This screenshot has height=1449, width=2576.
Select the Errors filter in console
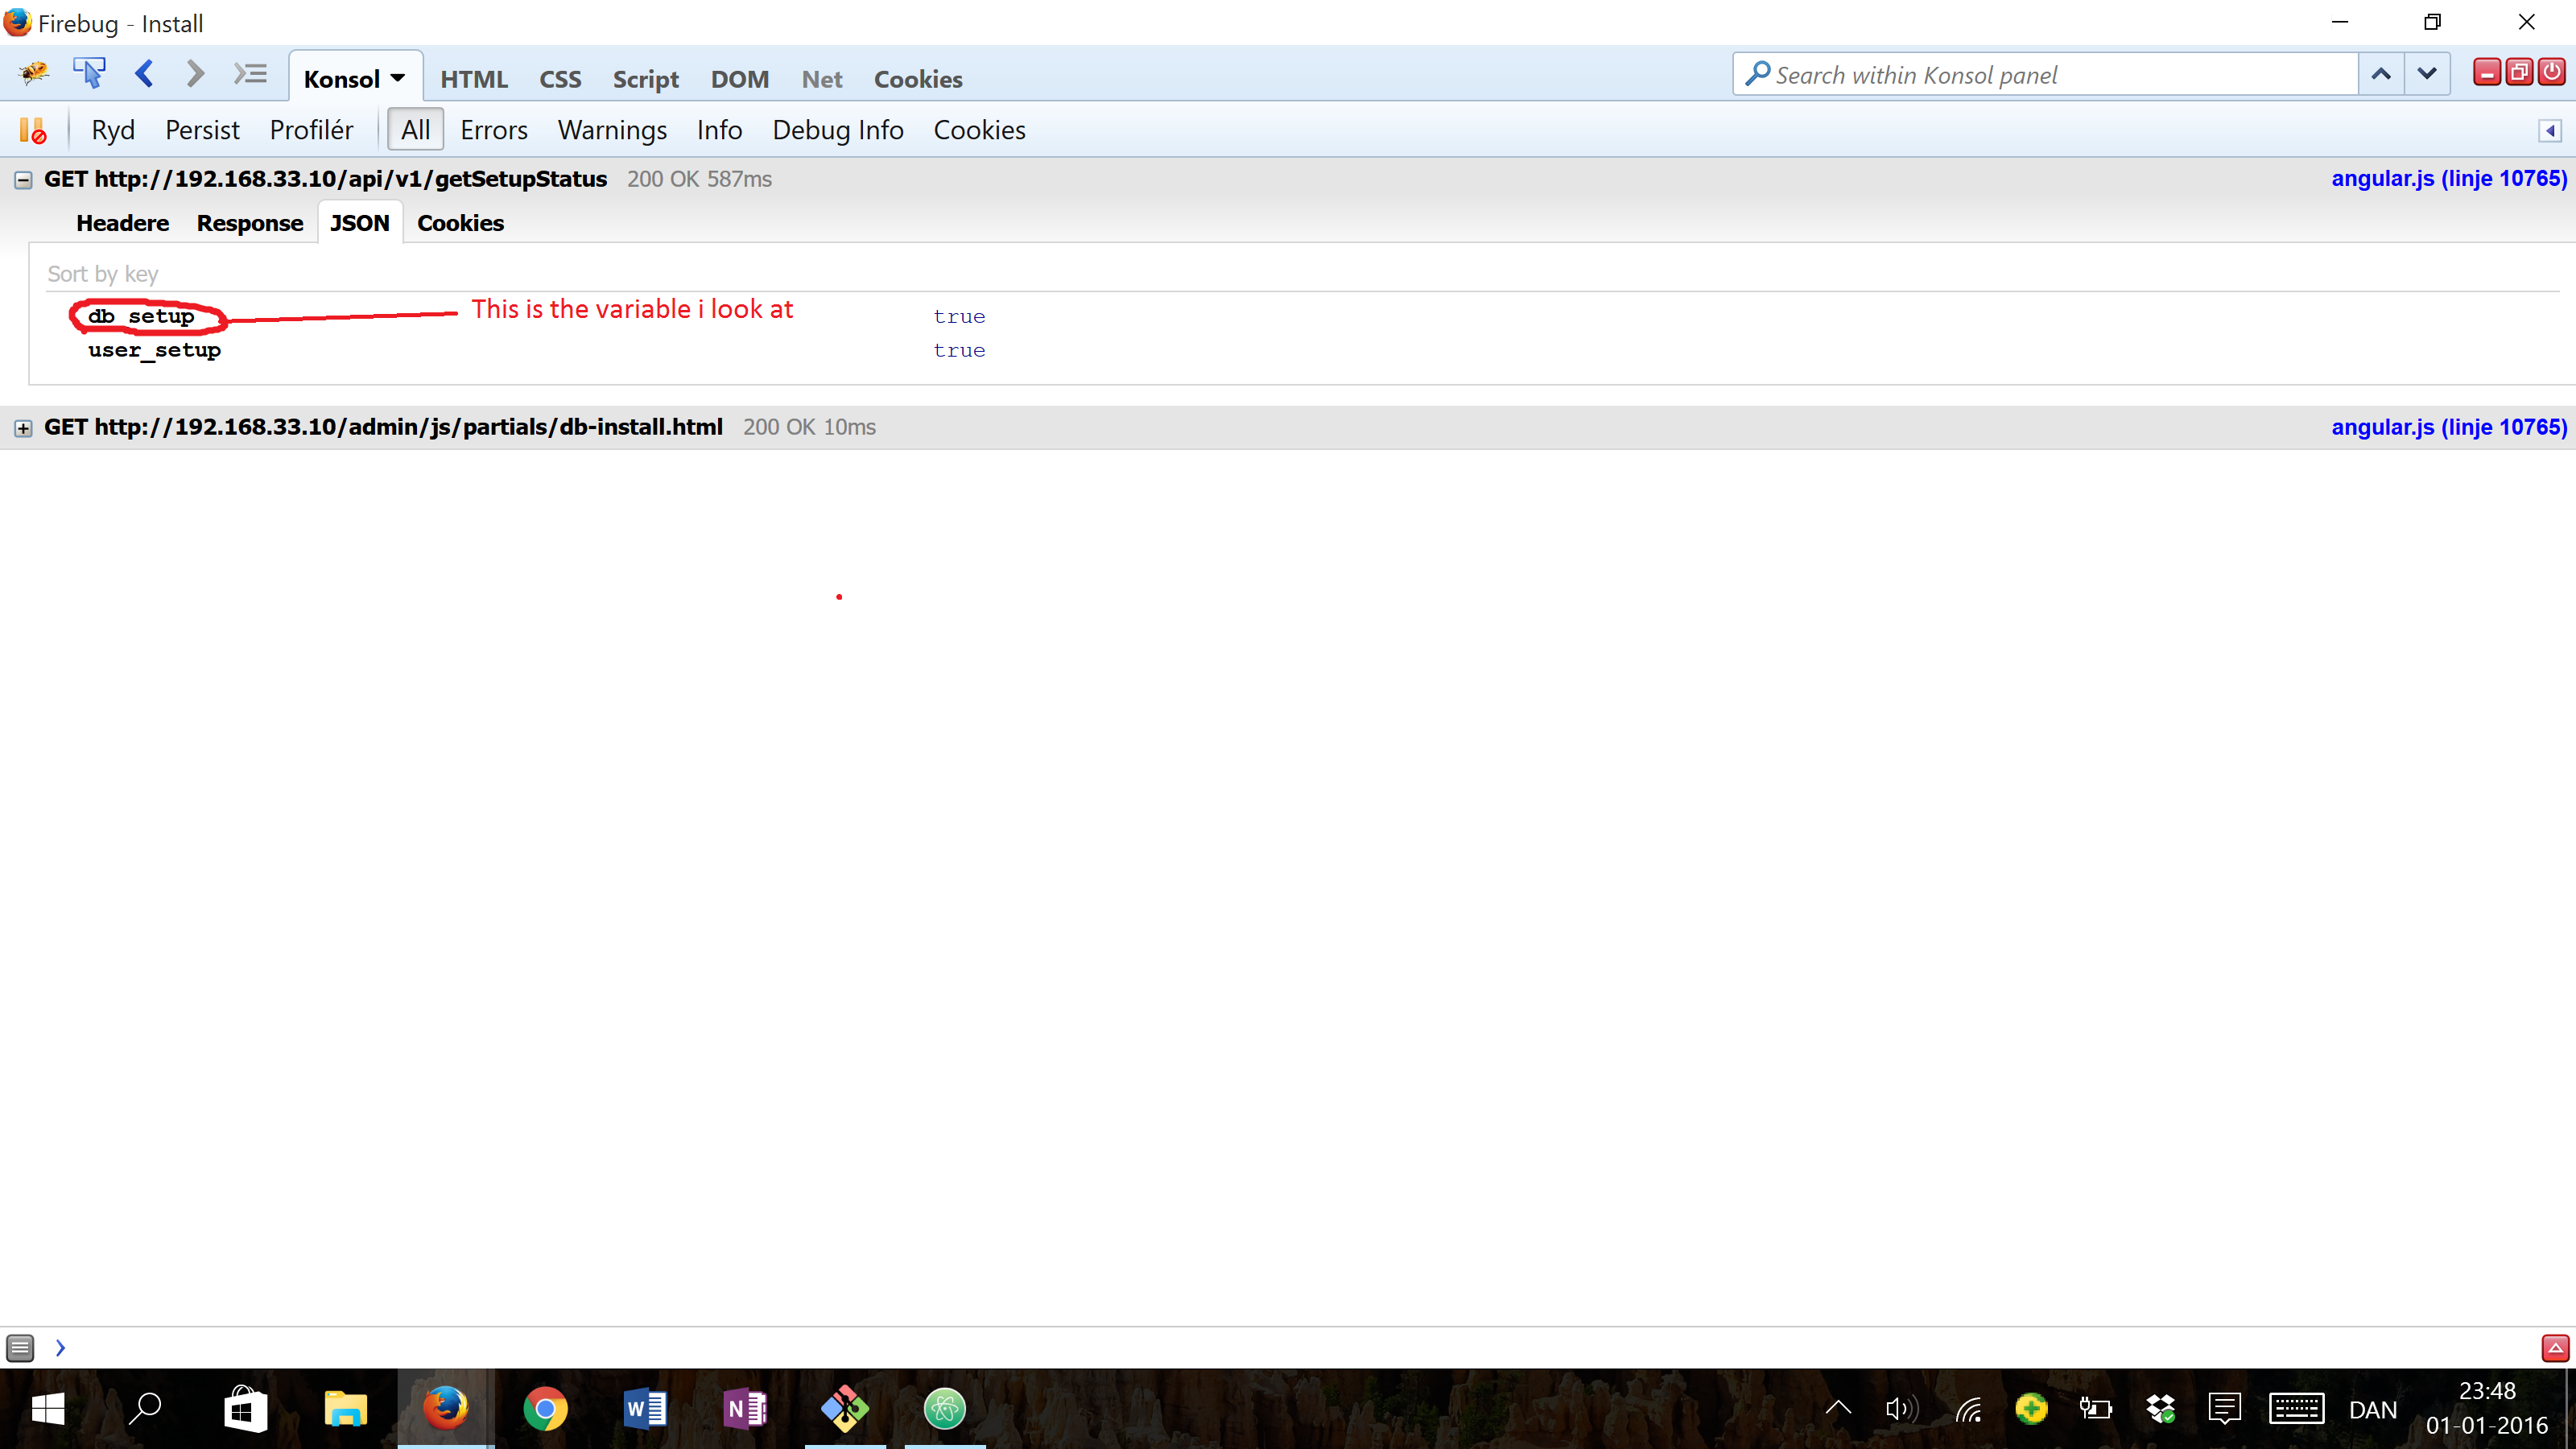[493, 130]
